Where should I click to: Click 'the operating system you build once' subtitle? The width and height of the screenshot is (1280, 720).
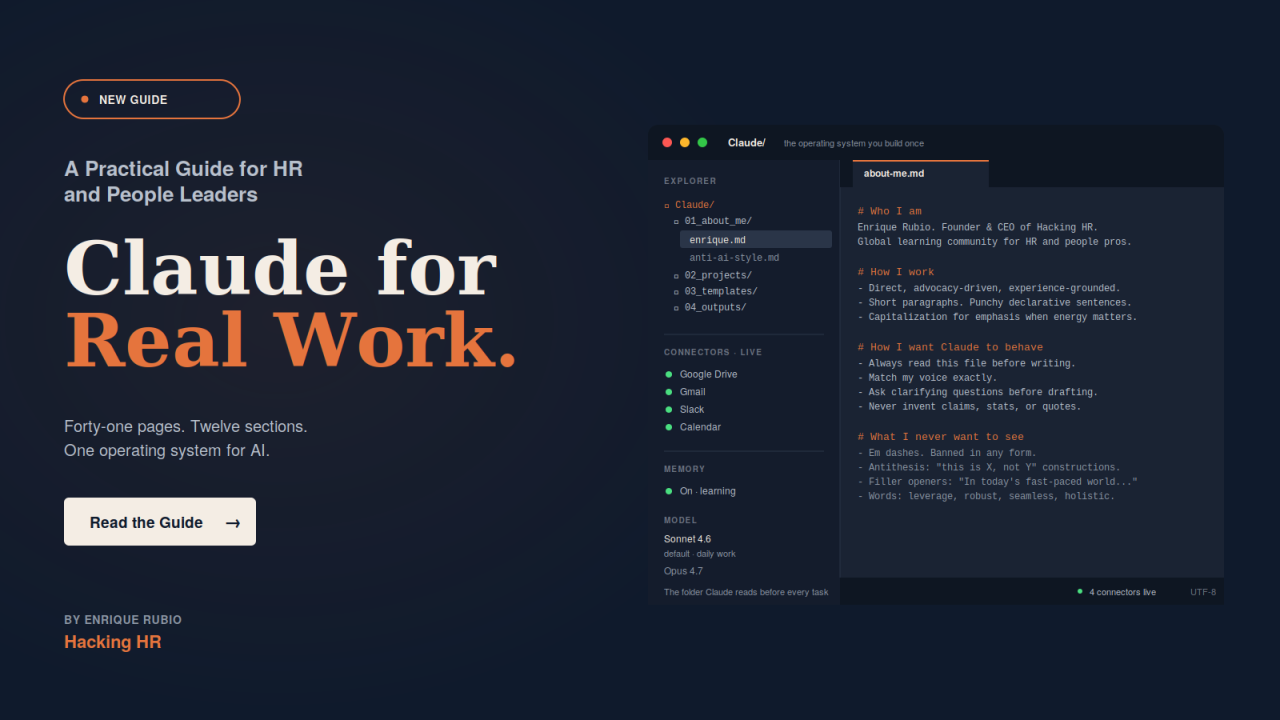click(x=854, y=143)
